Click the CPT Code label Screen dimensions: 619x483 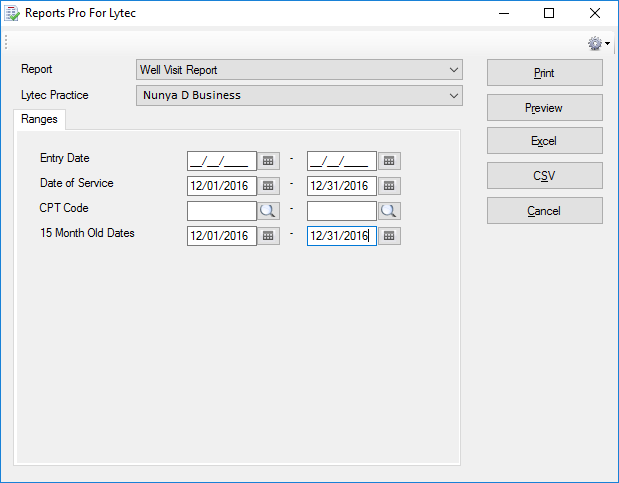(x=64, y=208)
